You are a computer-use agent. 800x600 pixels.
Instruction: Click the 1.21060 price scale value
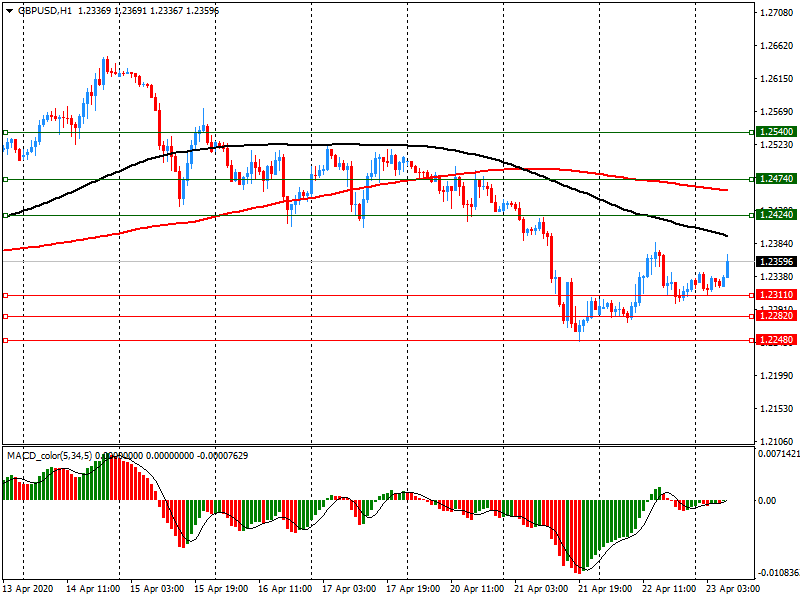tap(777, 441)
